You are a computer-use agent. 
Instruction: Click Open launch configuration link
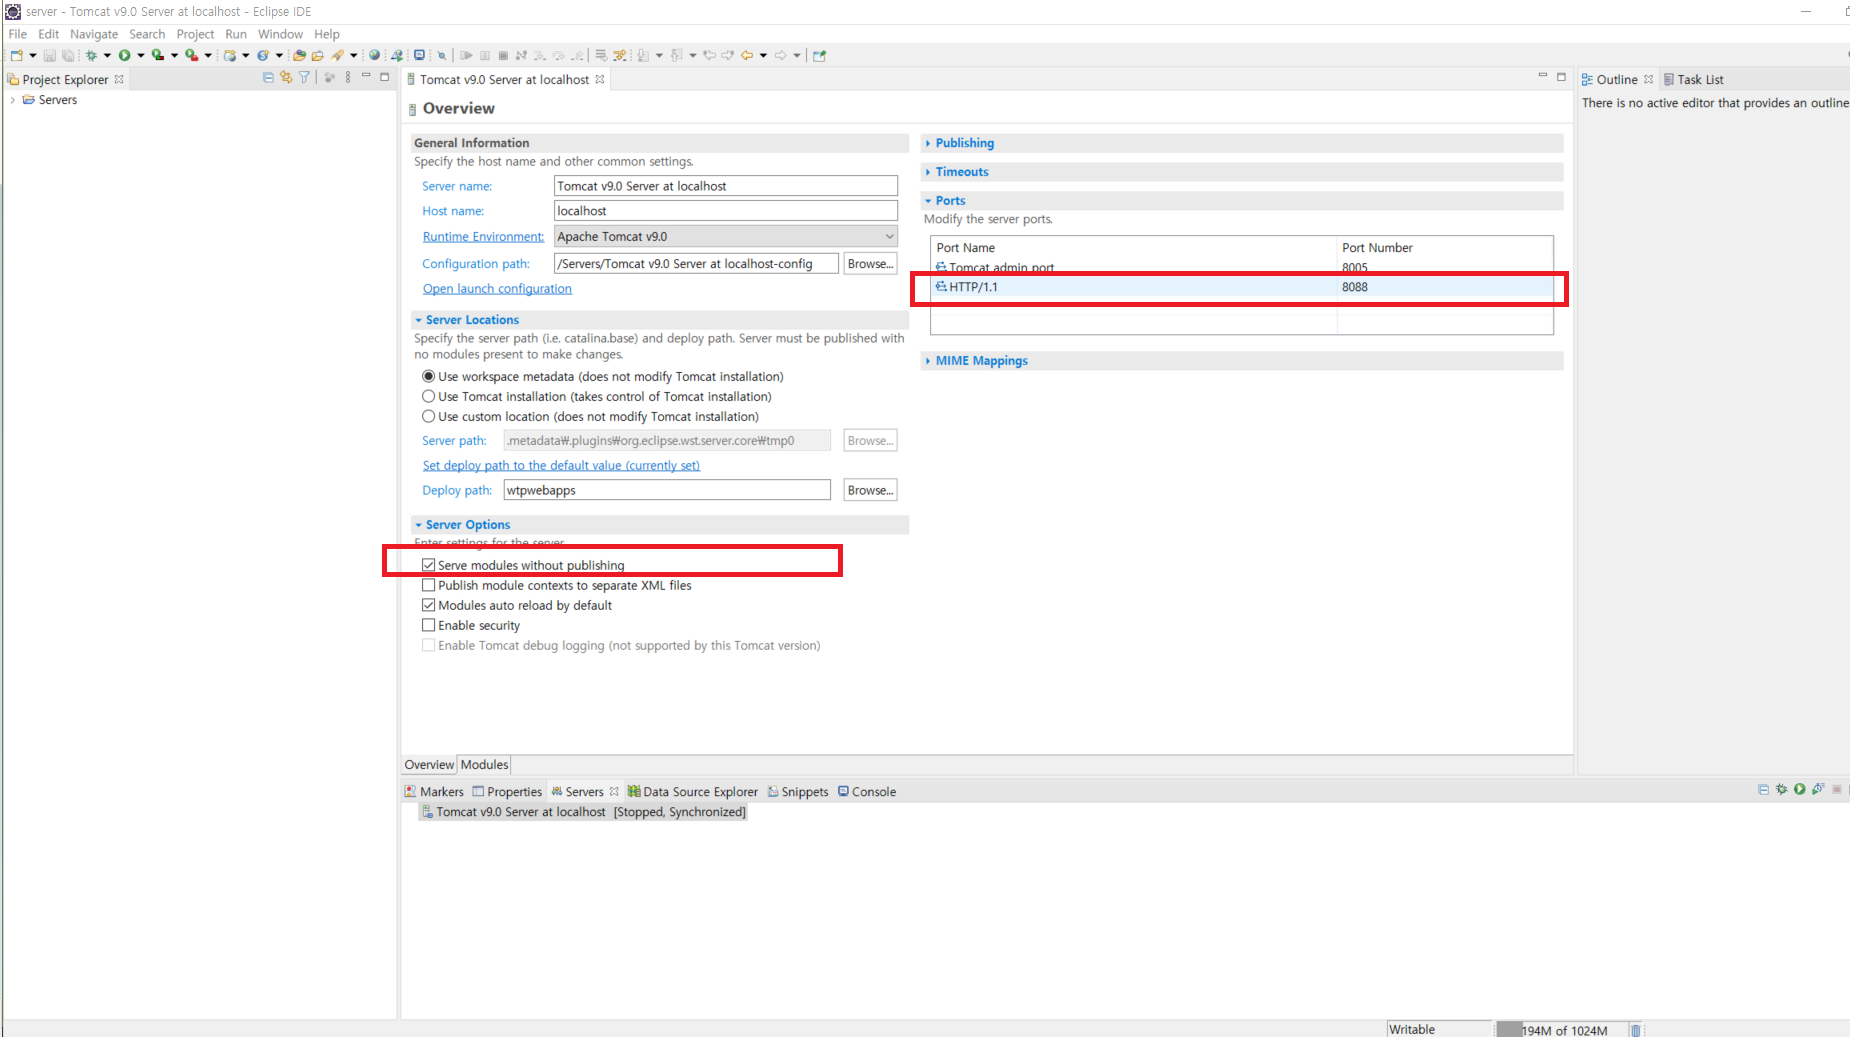[x=497, y=289]
